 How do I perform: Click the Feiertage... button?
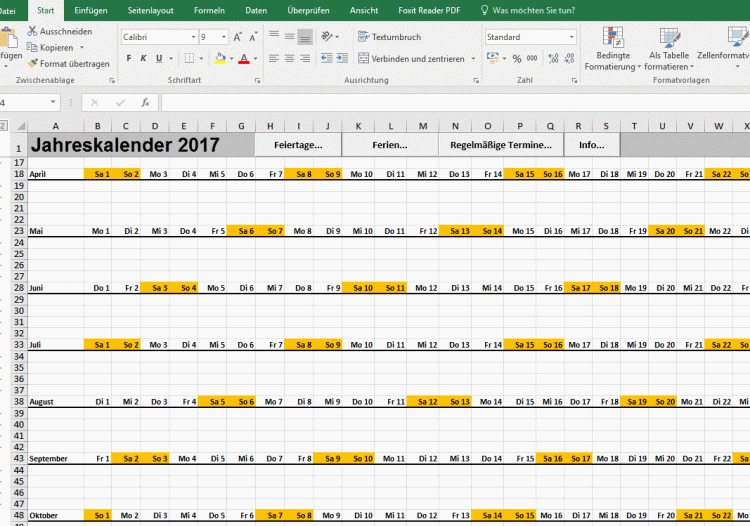(x=298, y=145)
